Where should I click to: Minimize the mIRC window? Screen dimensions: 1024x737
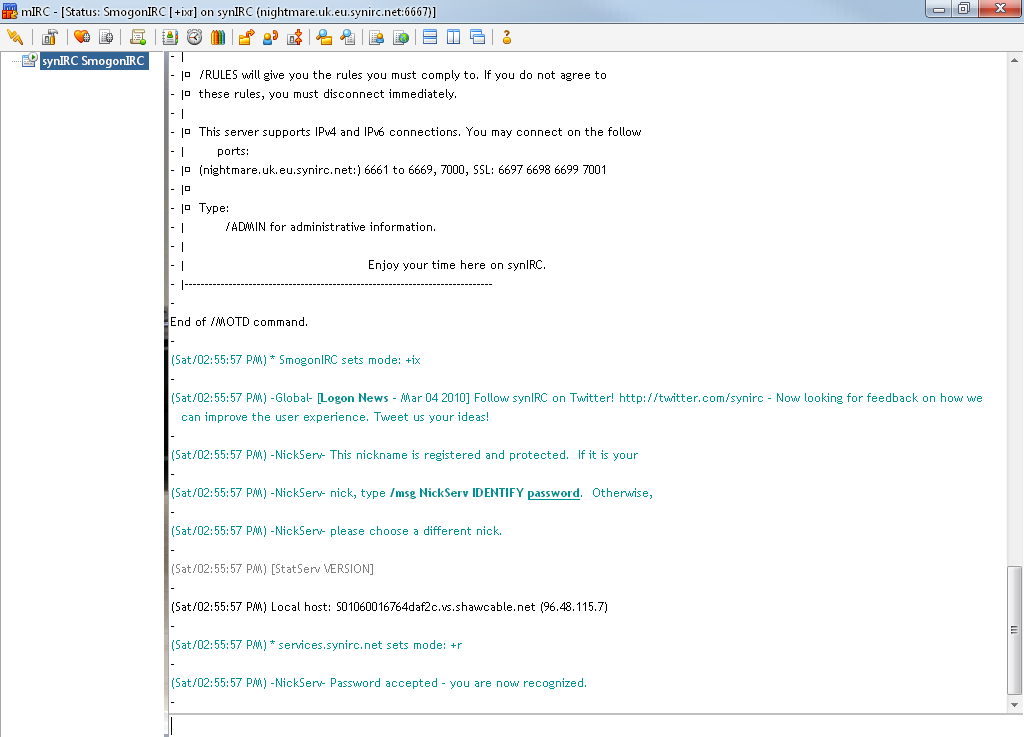(x=939, y=9)
